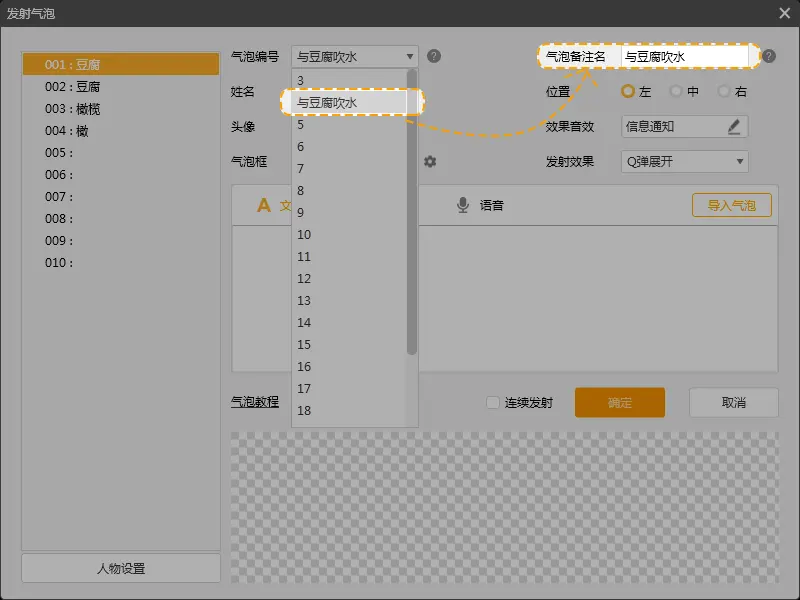Open the gear settings icon beside 气泡框
The width and height of the screenshot is (800, 600).
[x=430, y=161]
